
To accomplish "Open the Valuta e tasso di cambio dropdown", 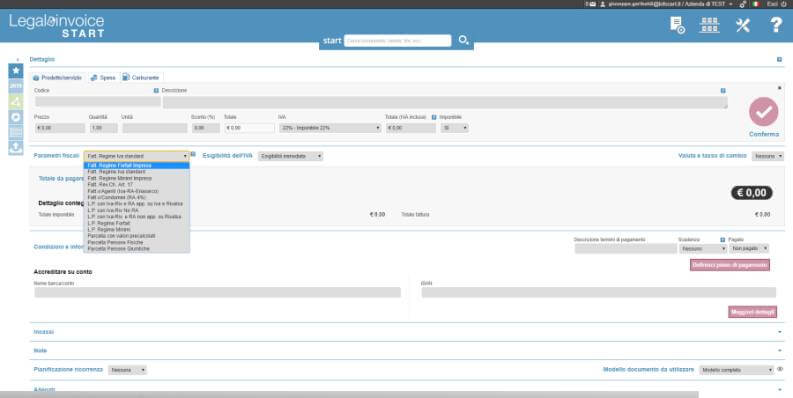I will click(768, 156).
